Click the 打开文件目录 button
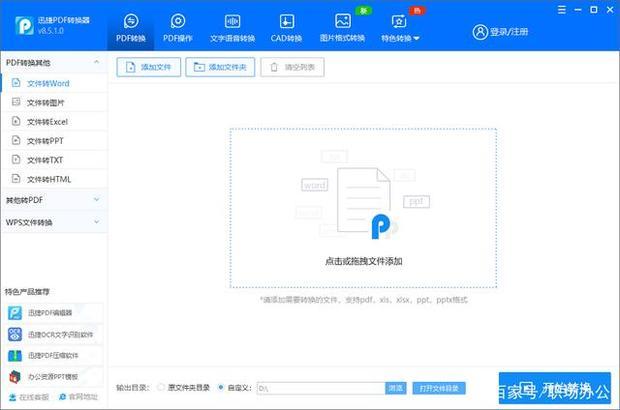 [x=439, y=387]
